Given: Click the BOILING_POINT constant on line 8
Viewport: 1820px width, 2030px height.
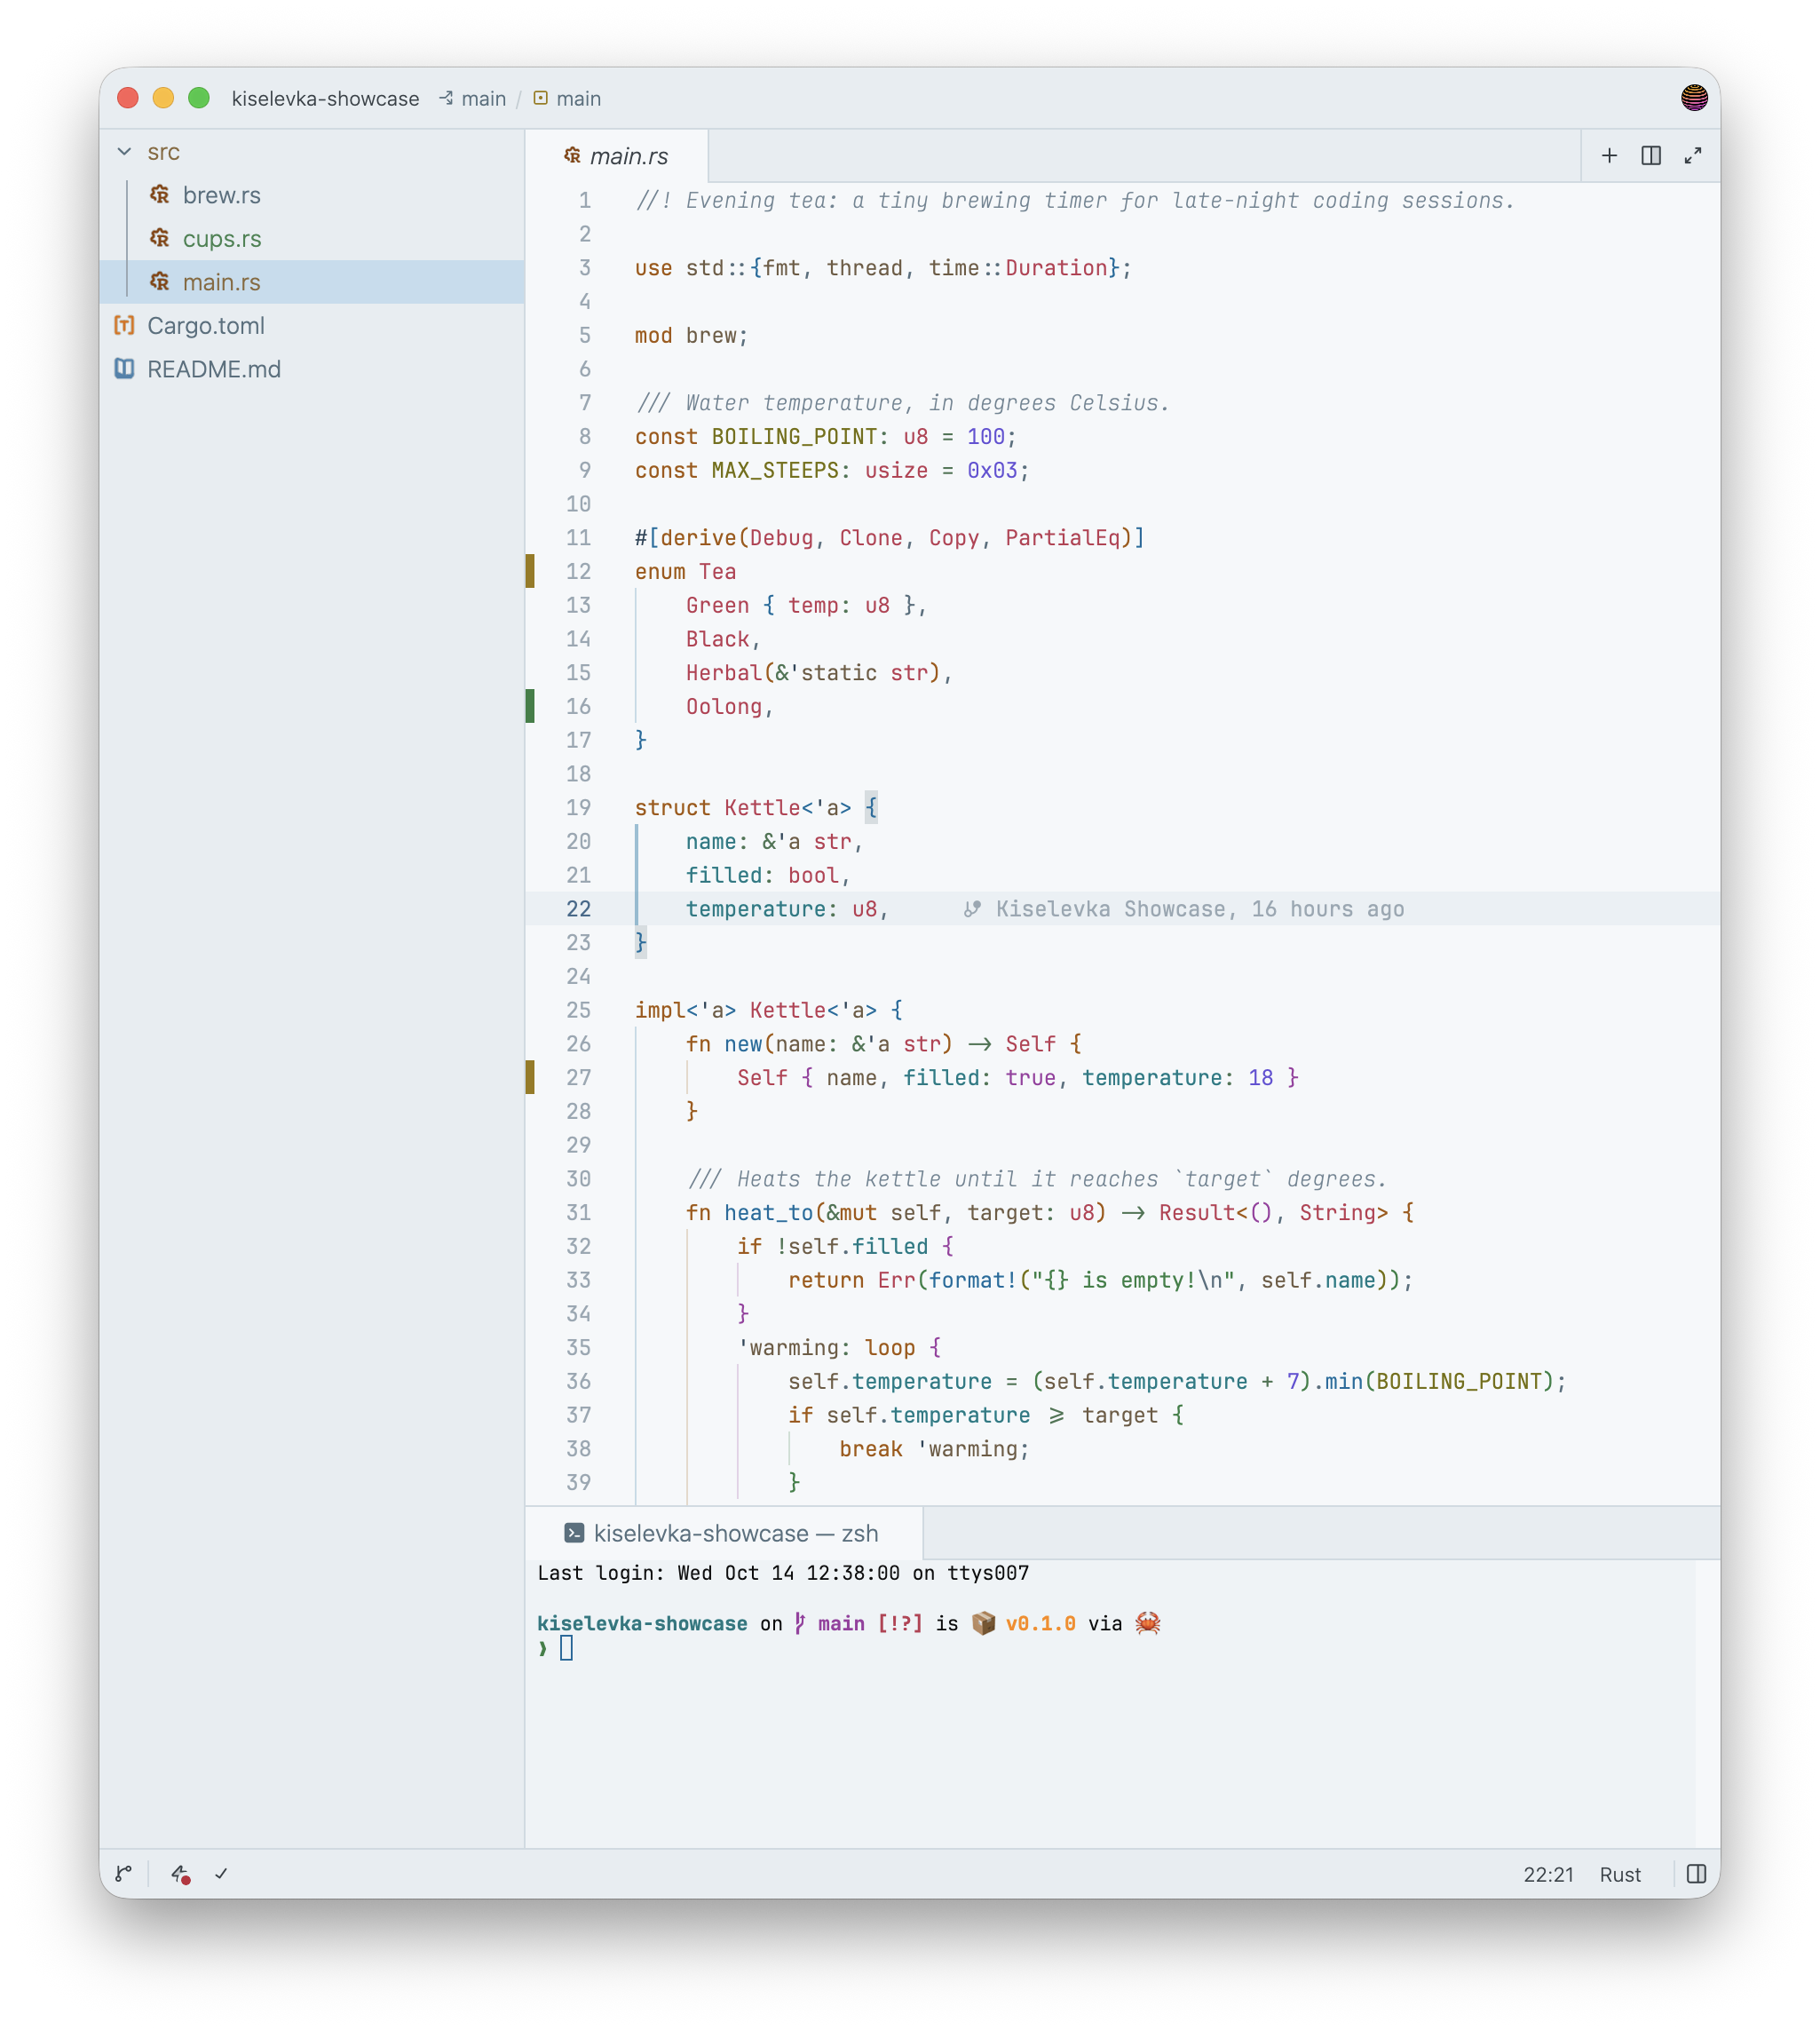Looking at the screenshot, I should pos(794,437).
